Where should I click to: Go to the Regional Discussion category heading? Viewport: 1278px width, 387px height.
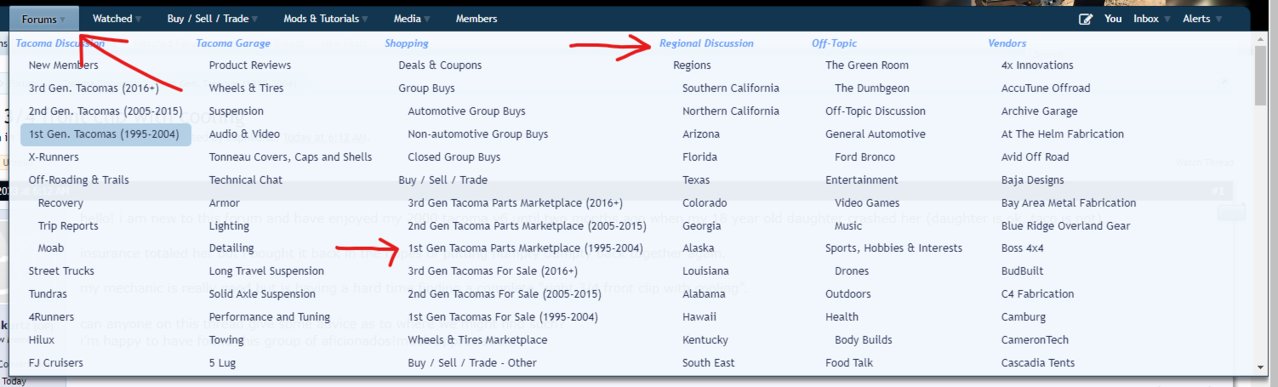(706, 43)
